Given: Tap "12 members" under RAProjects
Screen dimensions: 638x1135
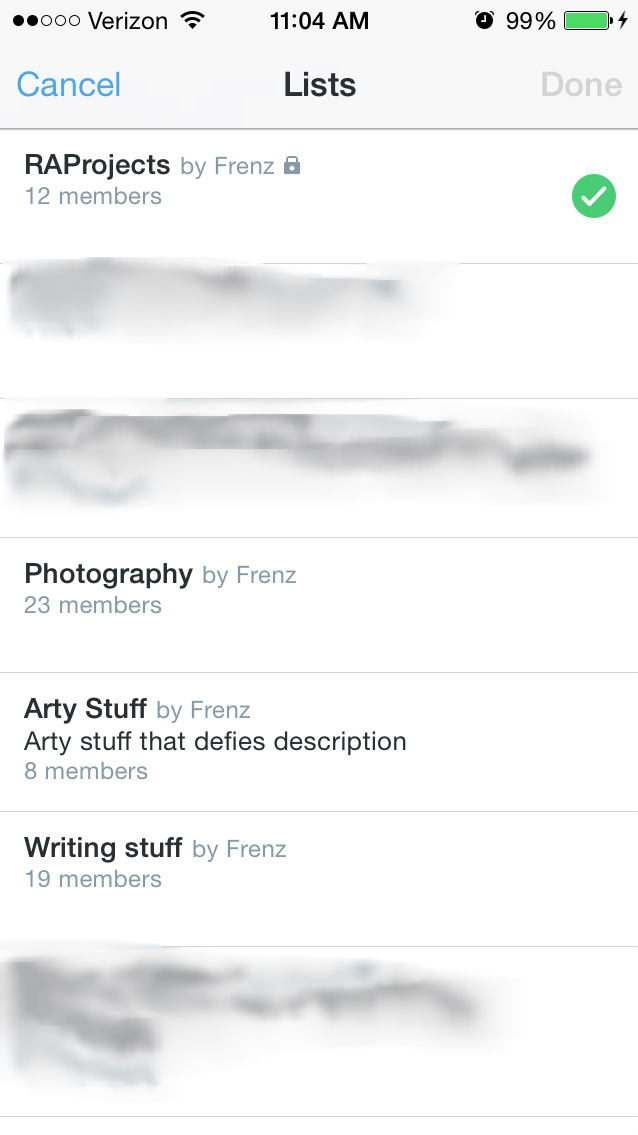Looking at the screenshot, I should pos(93,196).
